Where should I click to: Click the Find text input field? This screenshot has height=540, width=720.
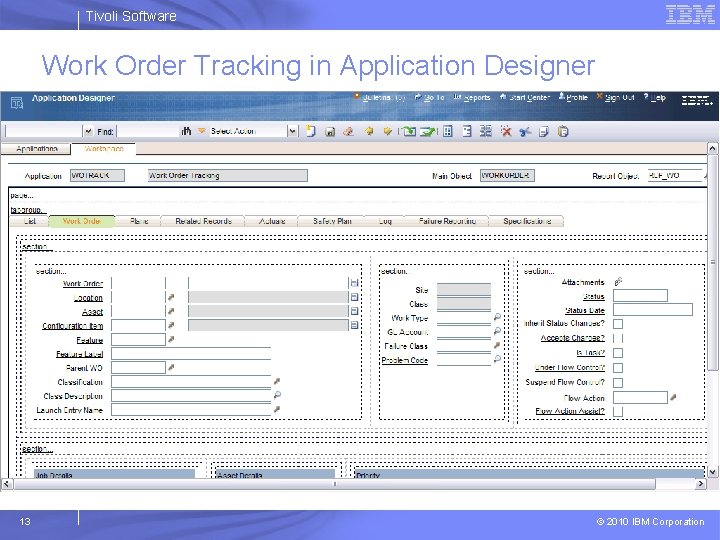[148, 131]
